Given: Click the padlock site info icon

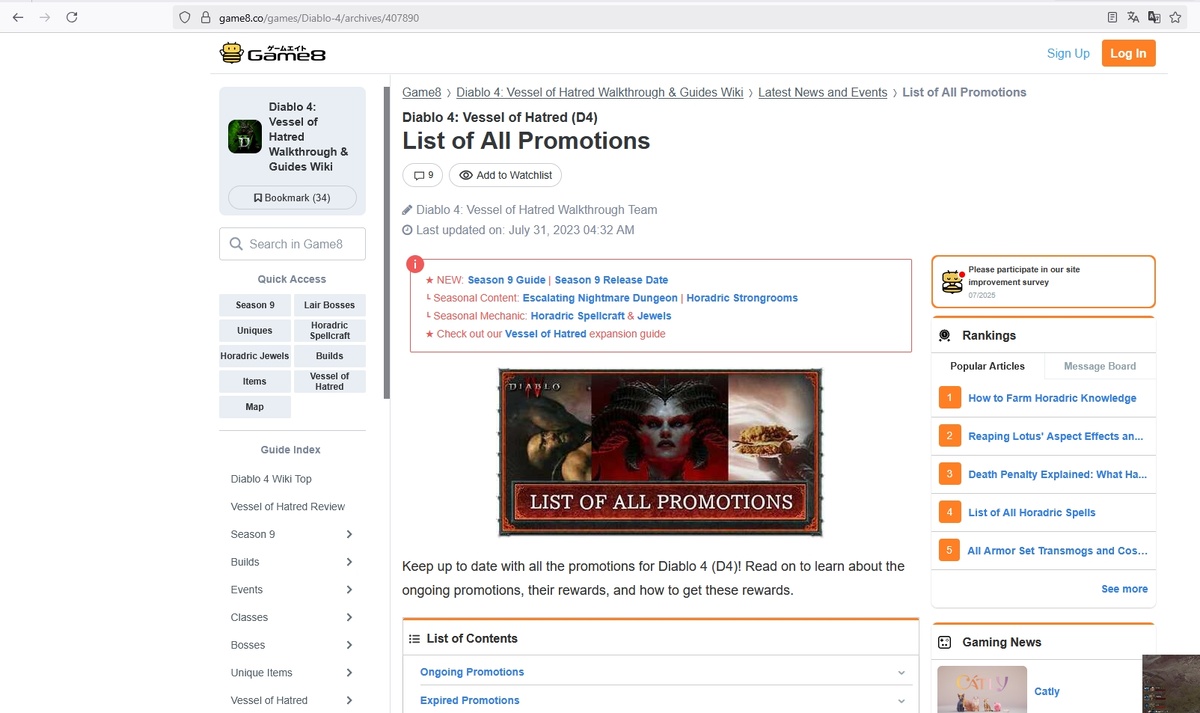Looking at the screenshot, I should pos(205,17).
